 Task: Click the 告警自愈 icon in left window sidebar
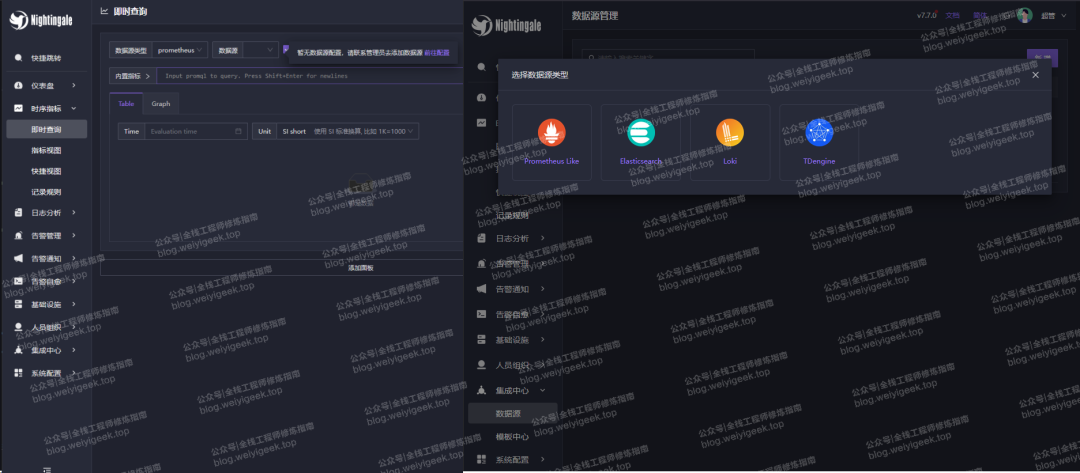(19, 281)
